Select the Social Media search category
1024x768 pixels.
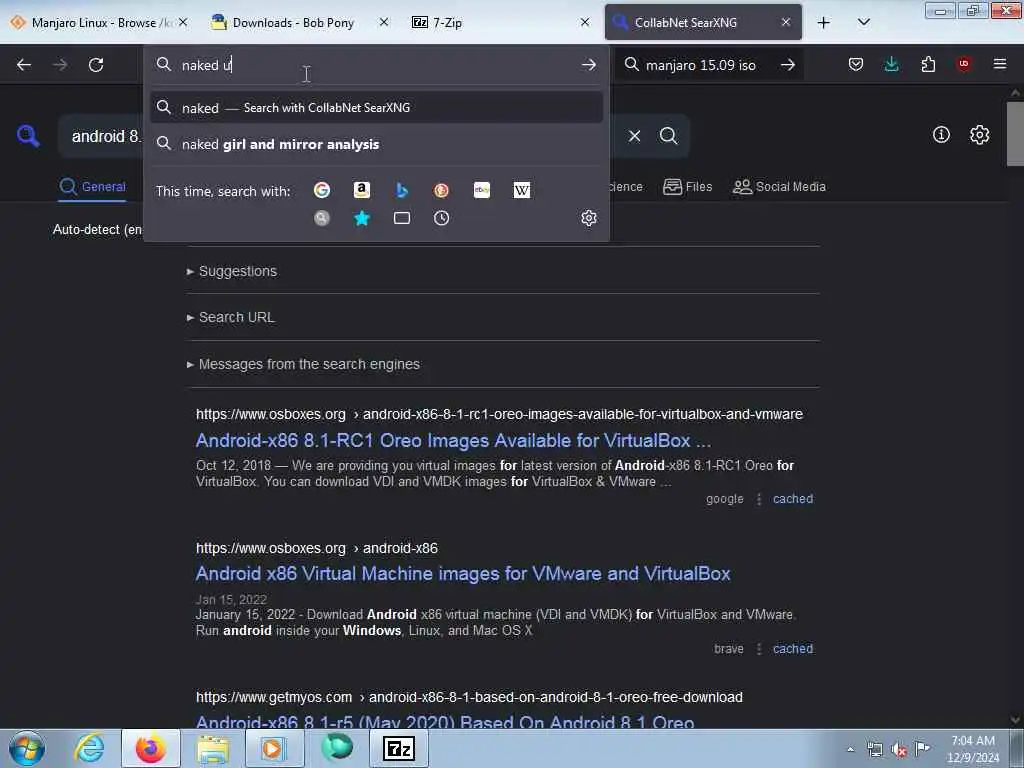coord(779,187)
